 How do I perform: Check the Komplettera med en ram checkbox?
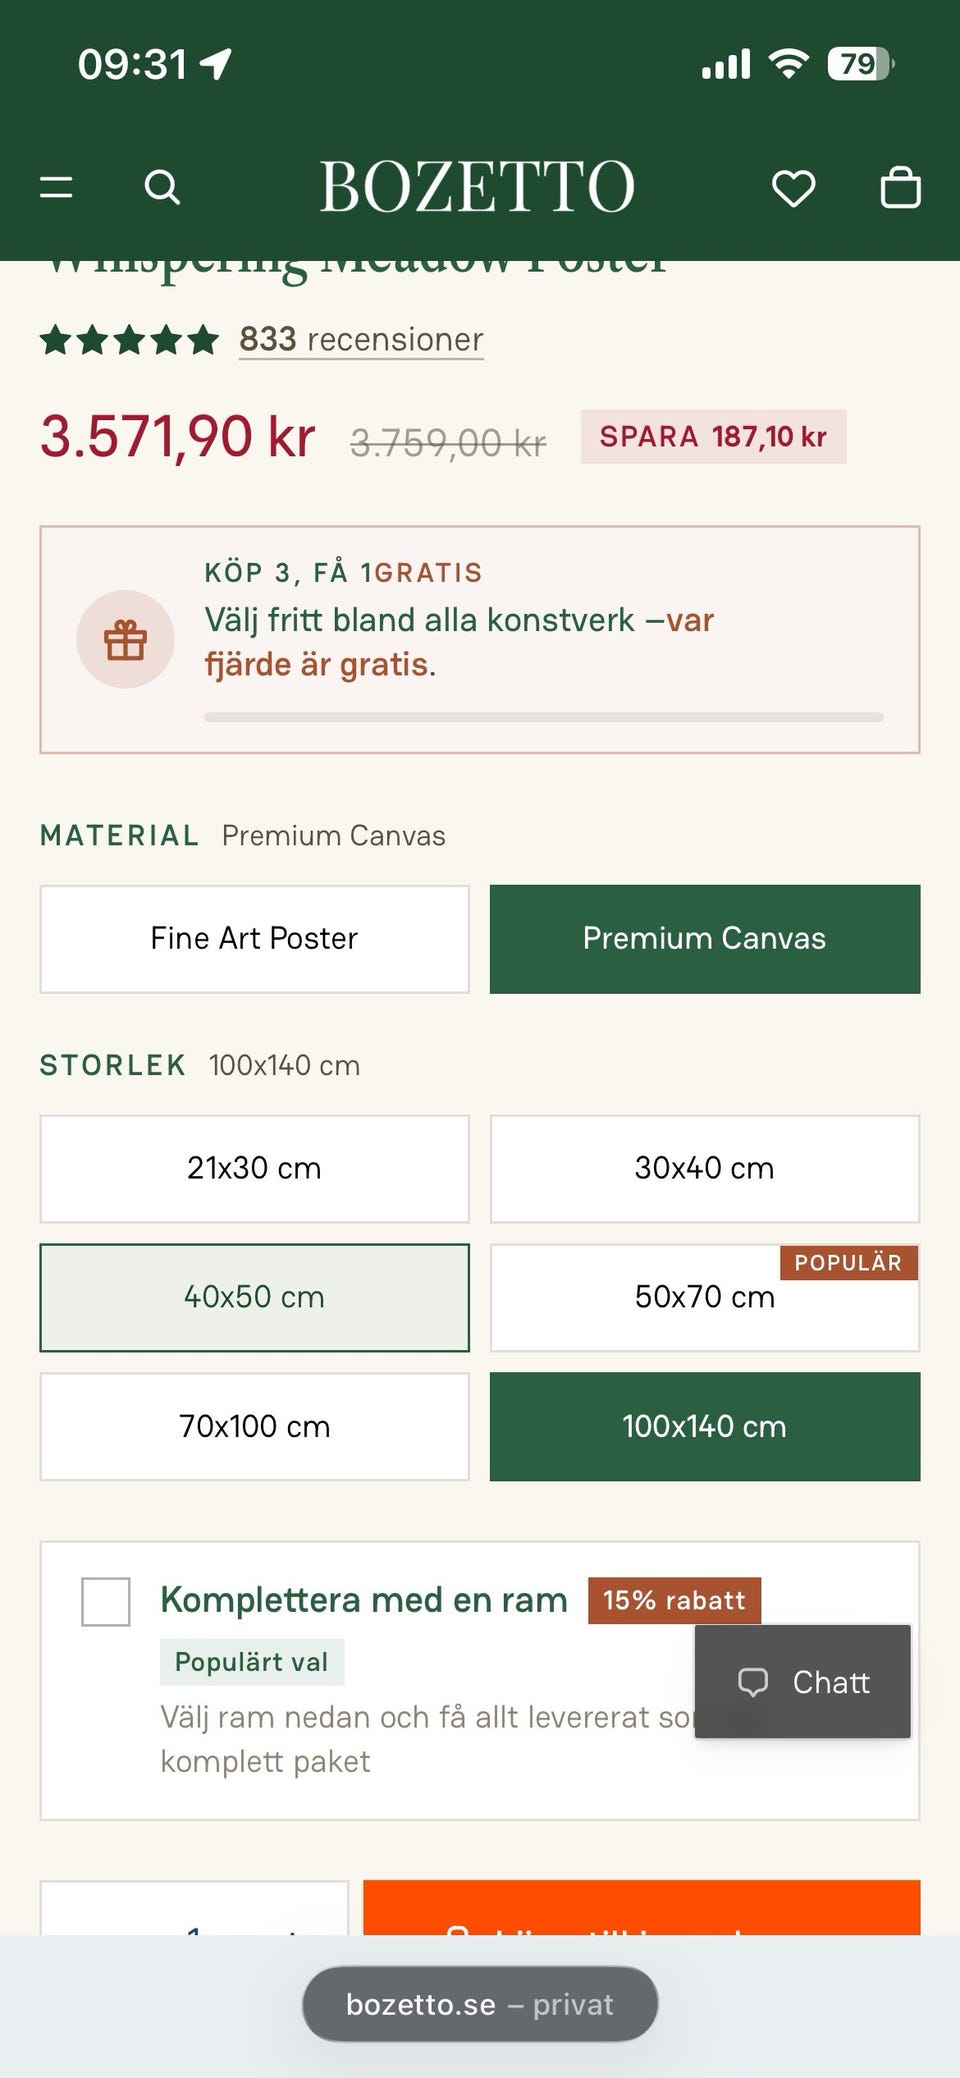pos(106,1602)
